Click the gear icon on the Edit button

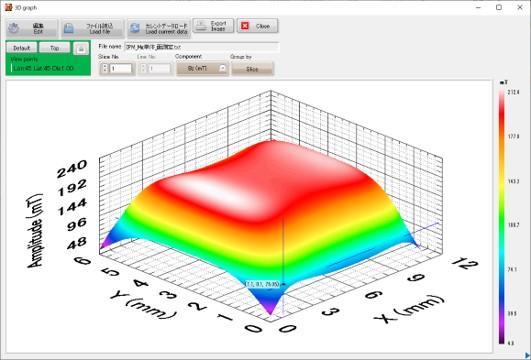(x=14, y=28)
